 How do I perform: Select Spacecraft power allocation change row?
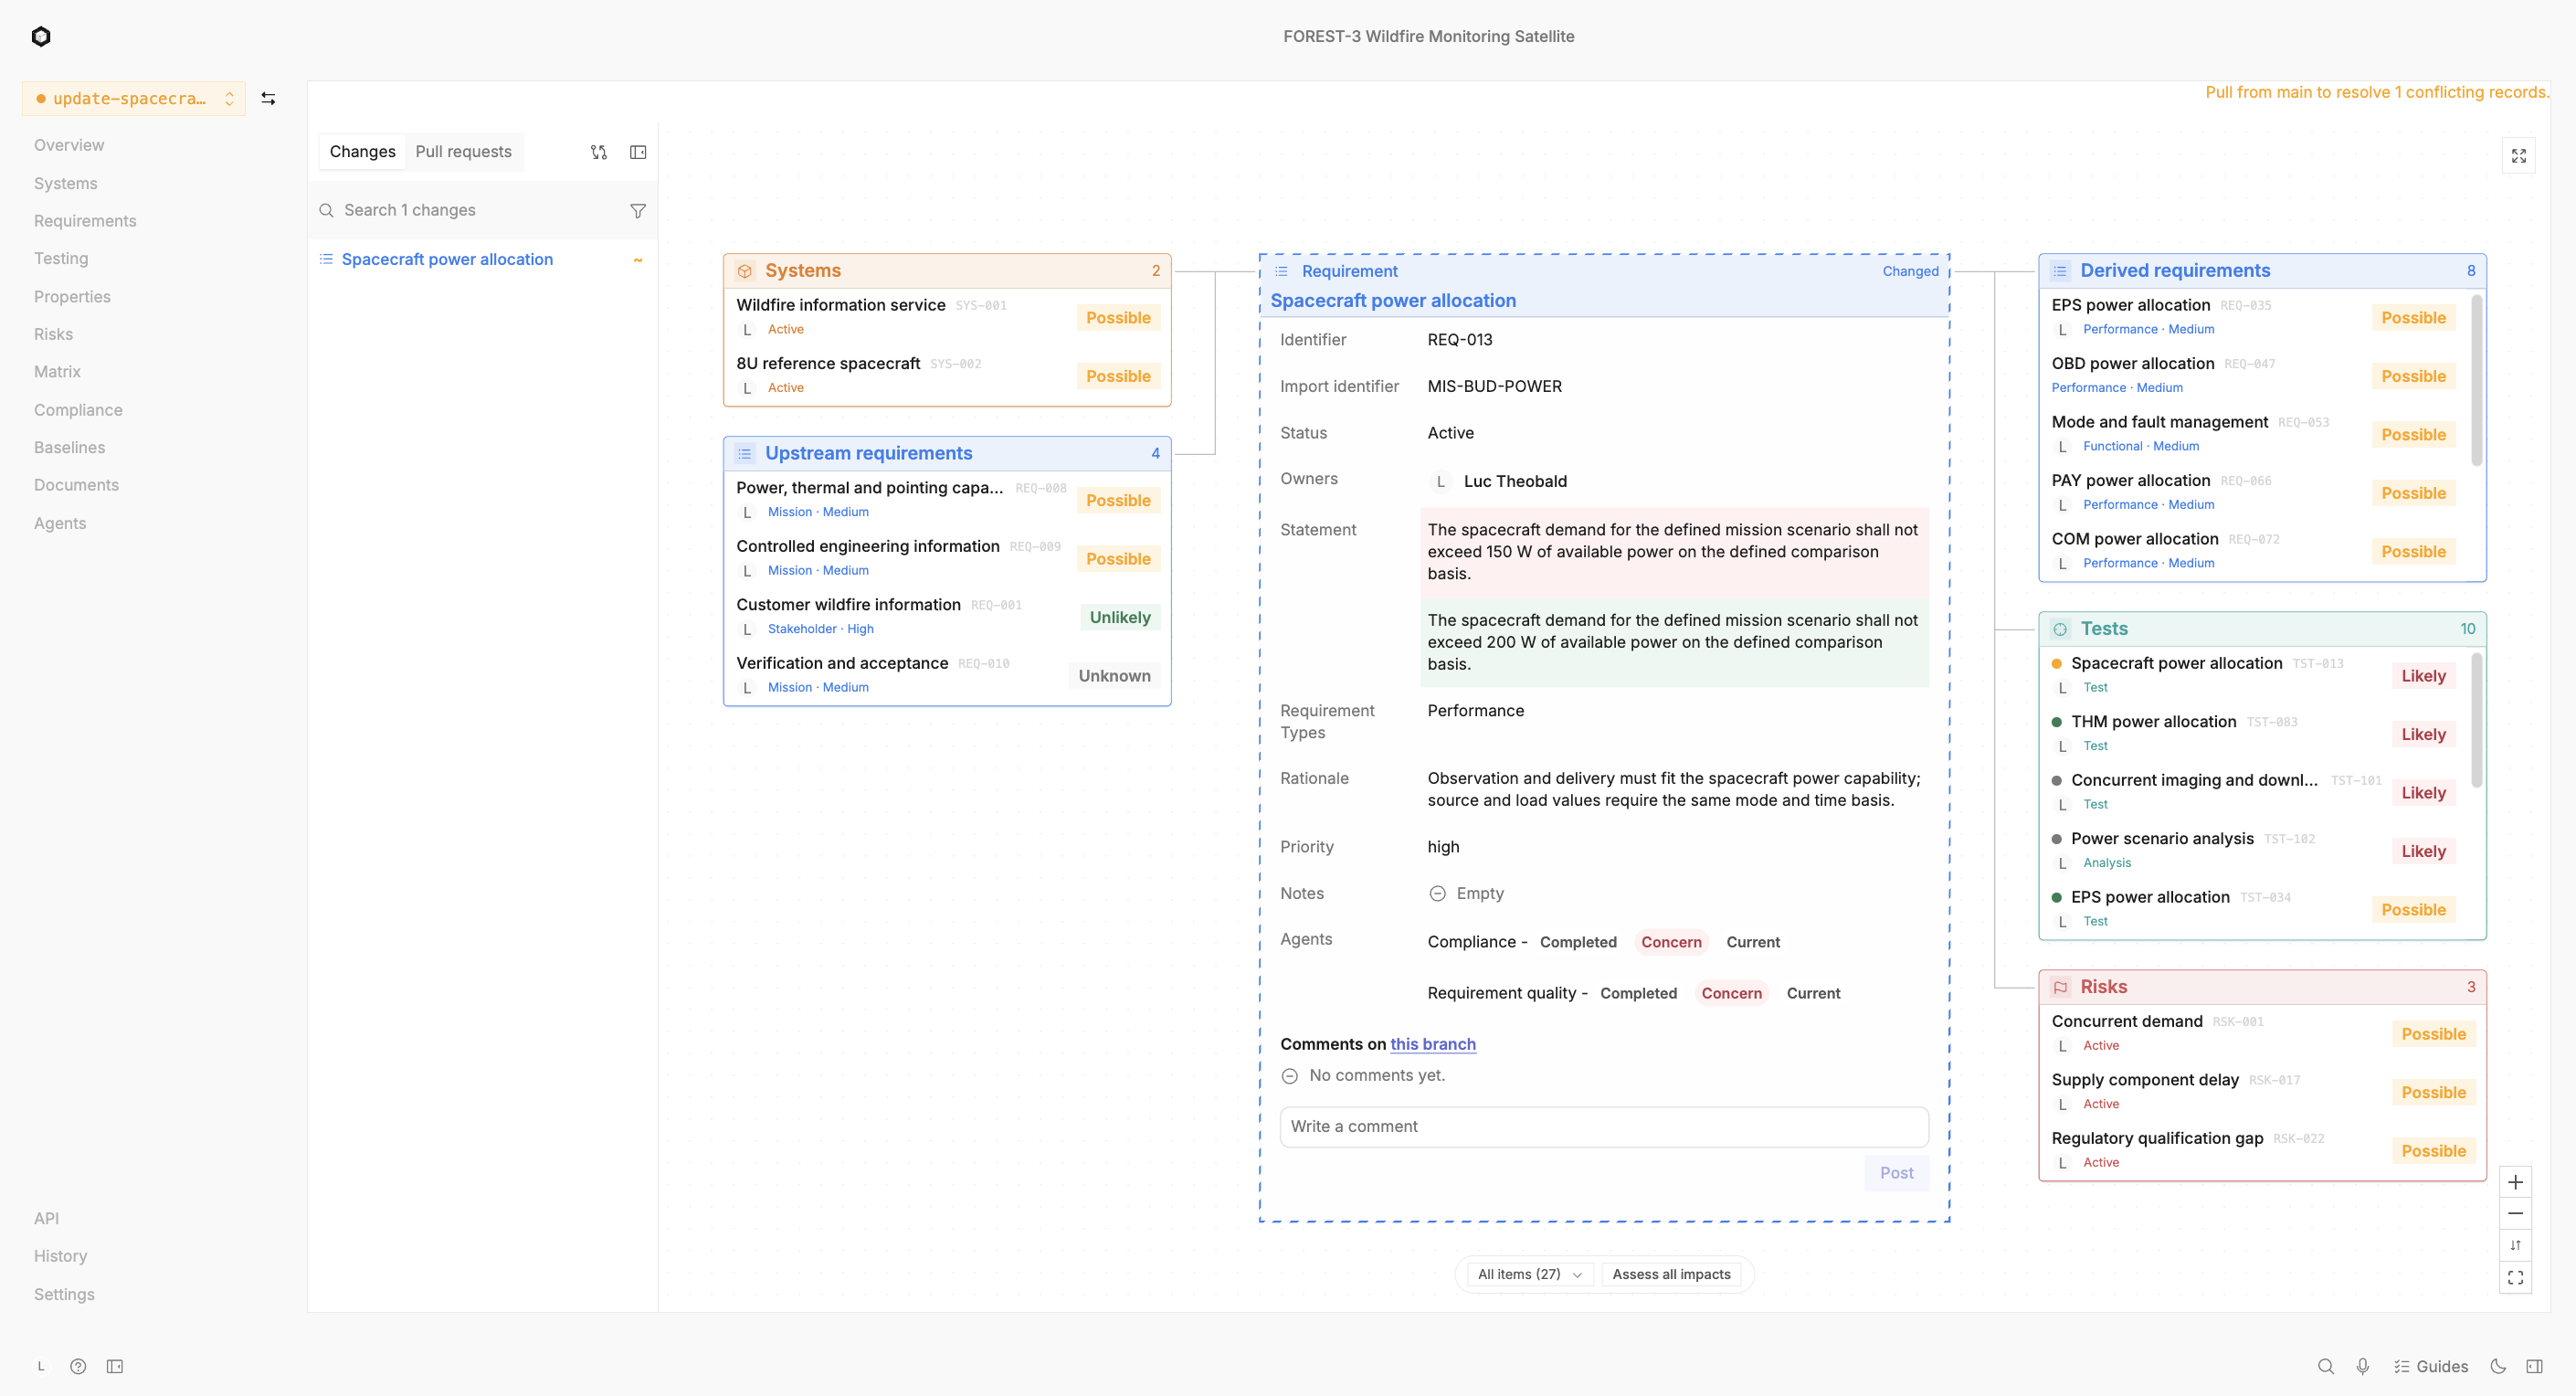click(483, 259)
